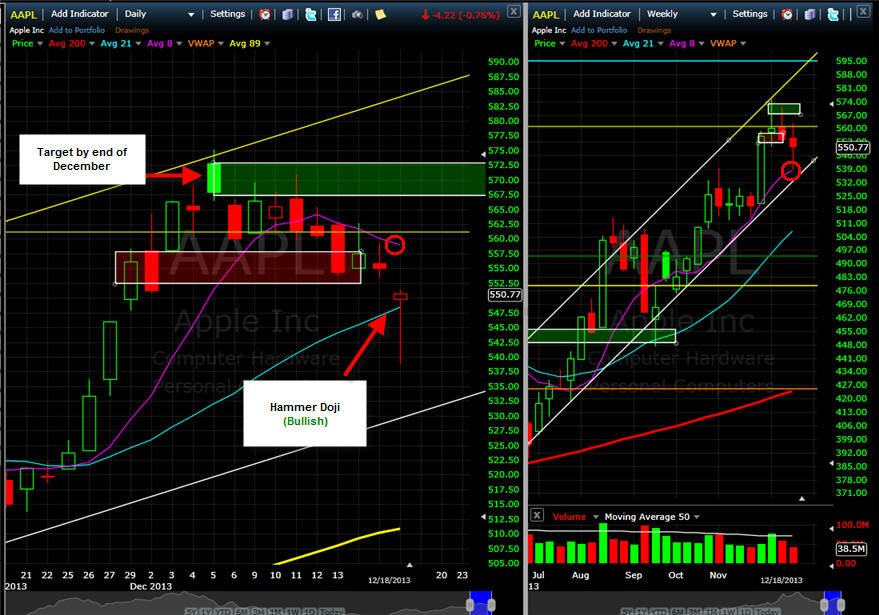Select 5Y range under Daily chart
This screenshot has height=615, width=879.
point(192,611)
